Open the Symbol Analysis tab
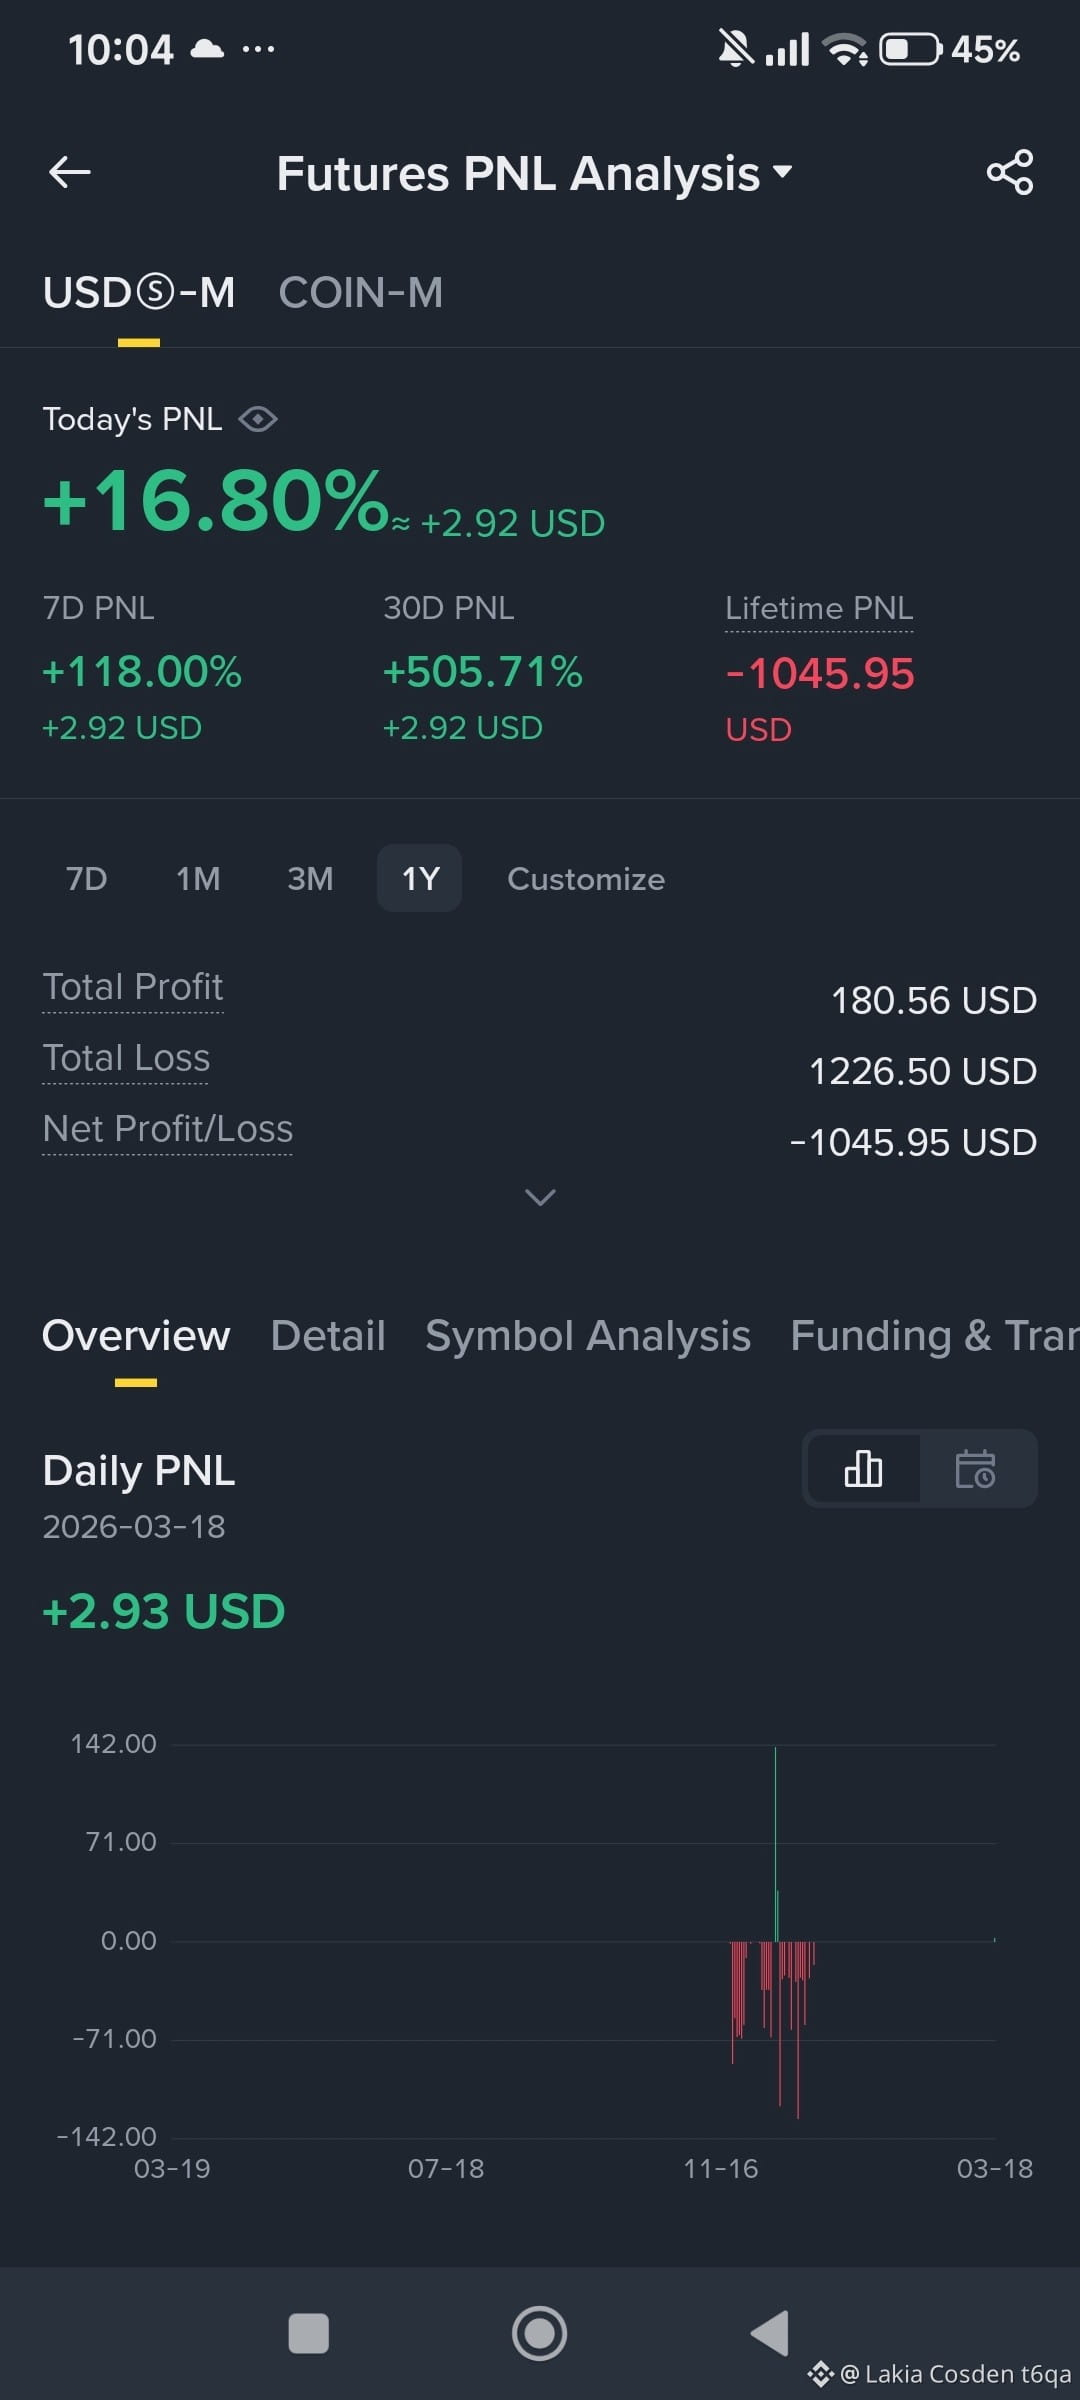 point(588,1336)
